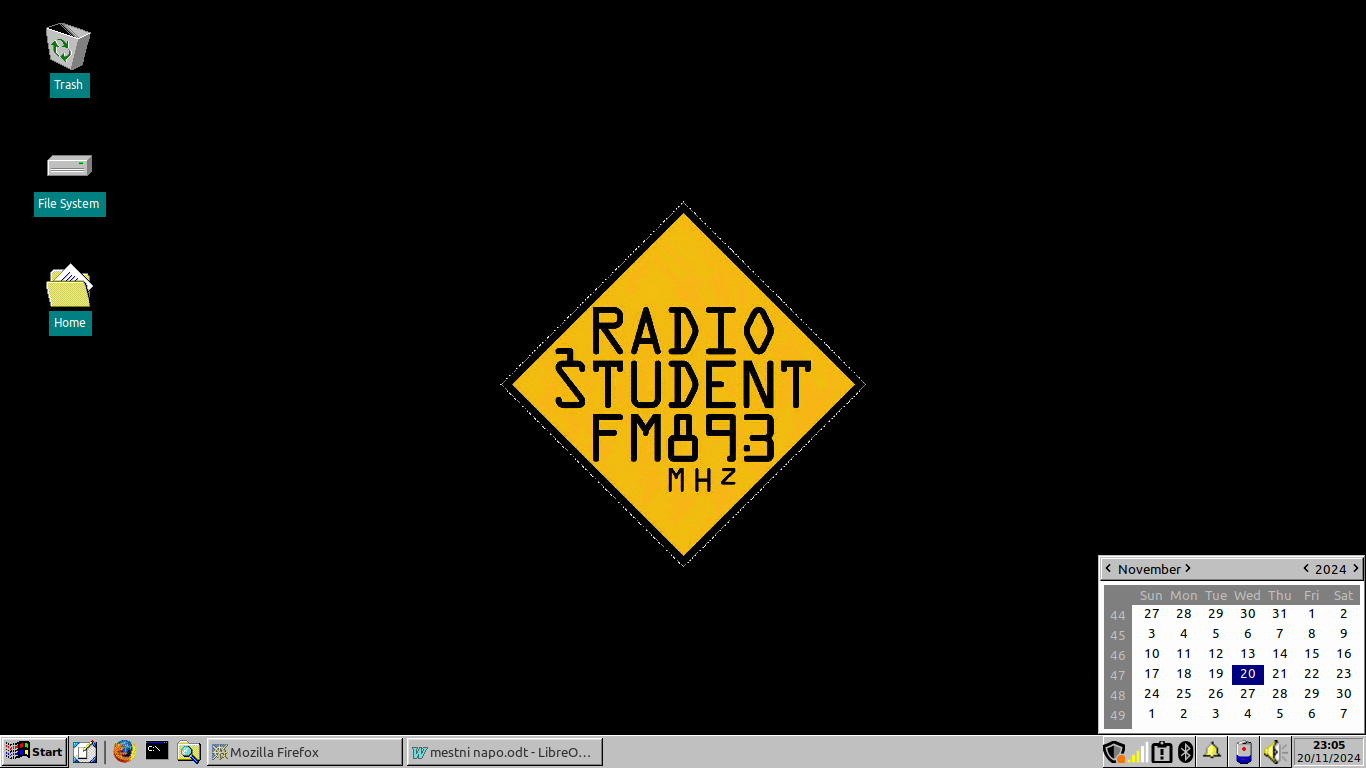Open the Trash desktop icon

coord(68,47)
